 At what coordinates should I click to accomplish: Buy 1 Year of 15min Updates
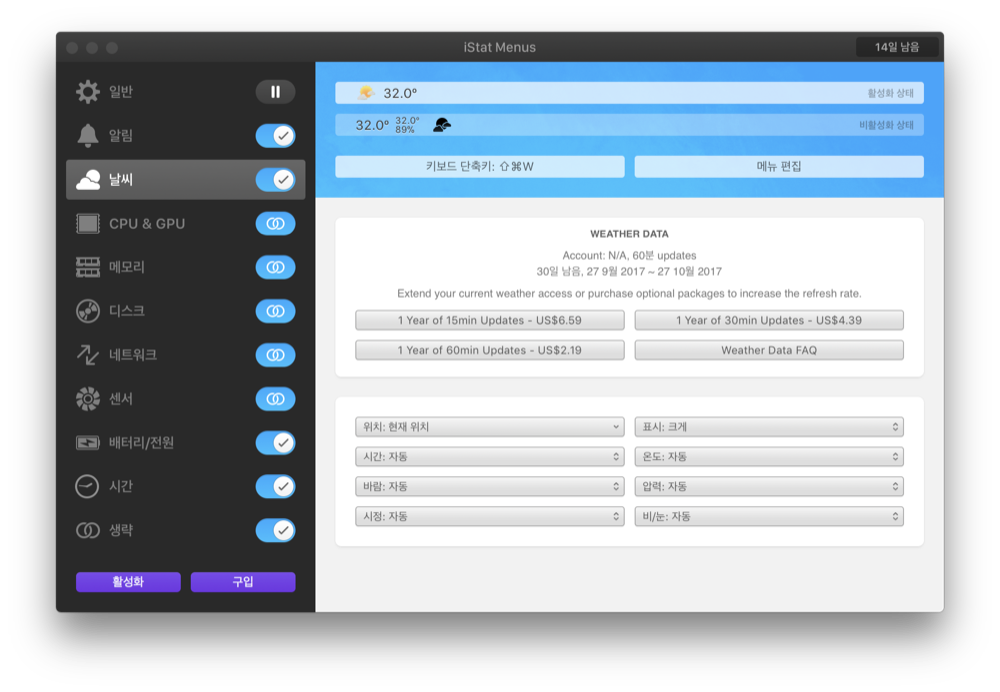pyautogui.click(x=490, y=320)
